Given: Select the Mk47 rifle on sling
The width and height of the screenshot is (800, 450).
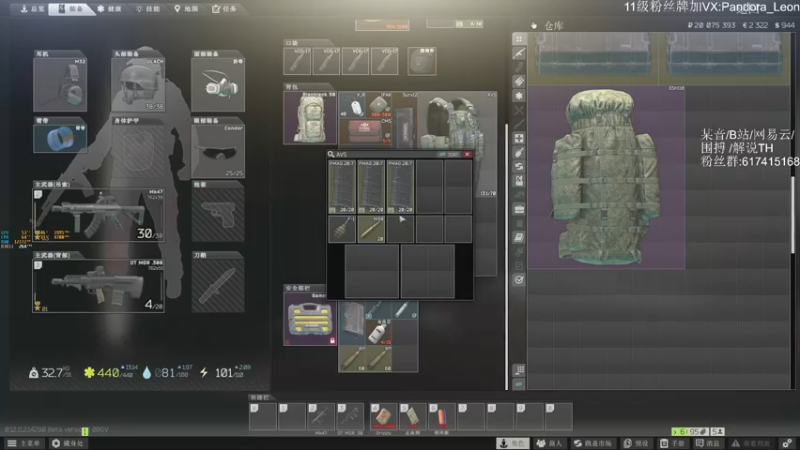Looking at the screenshot, I should [98, 214].
